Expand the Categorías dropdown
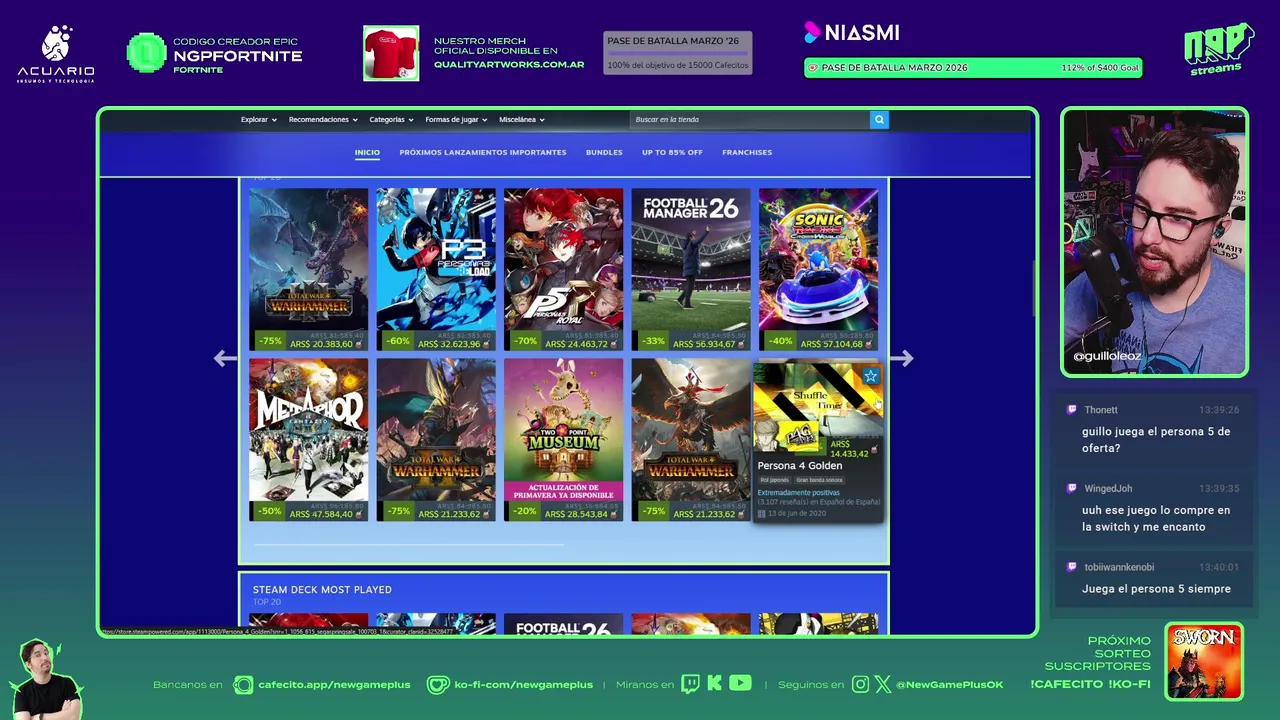The width and height of the screenshot is (1280, 720). (x=391, y=120)
